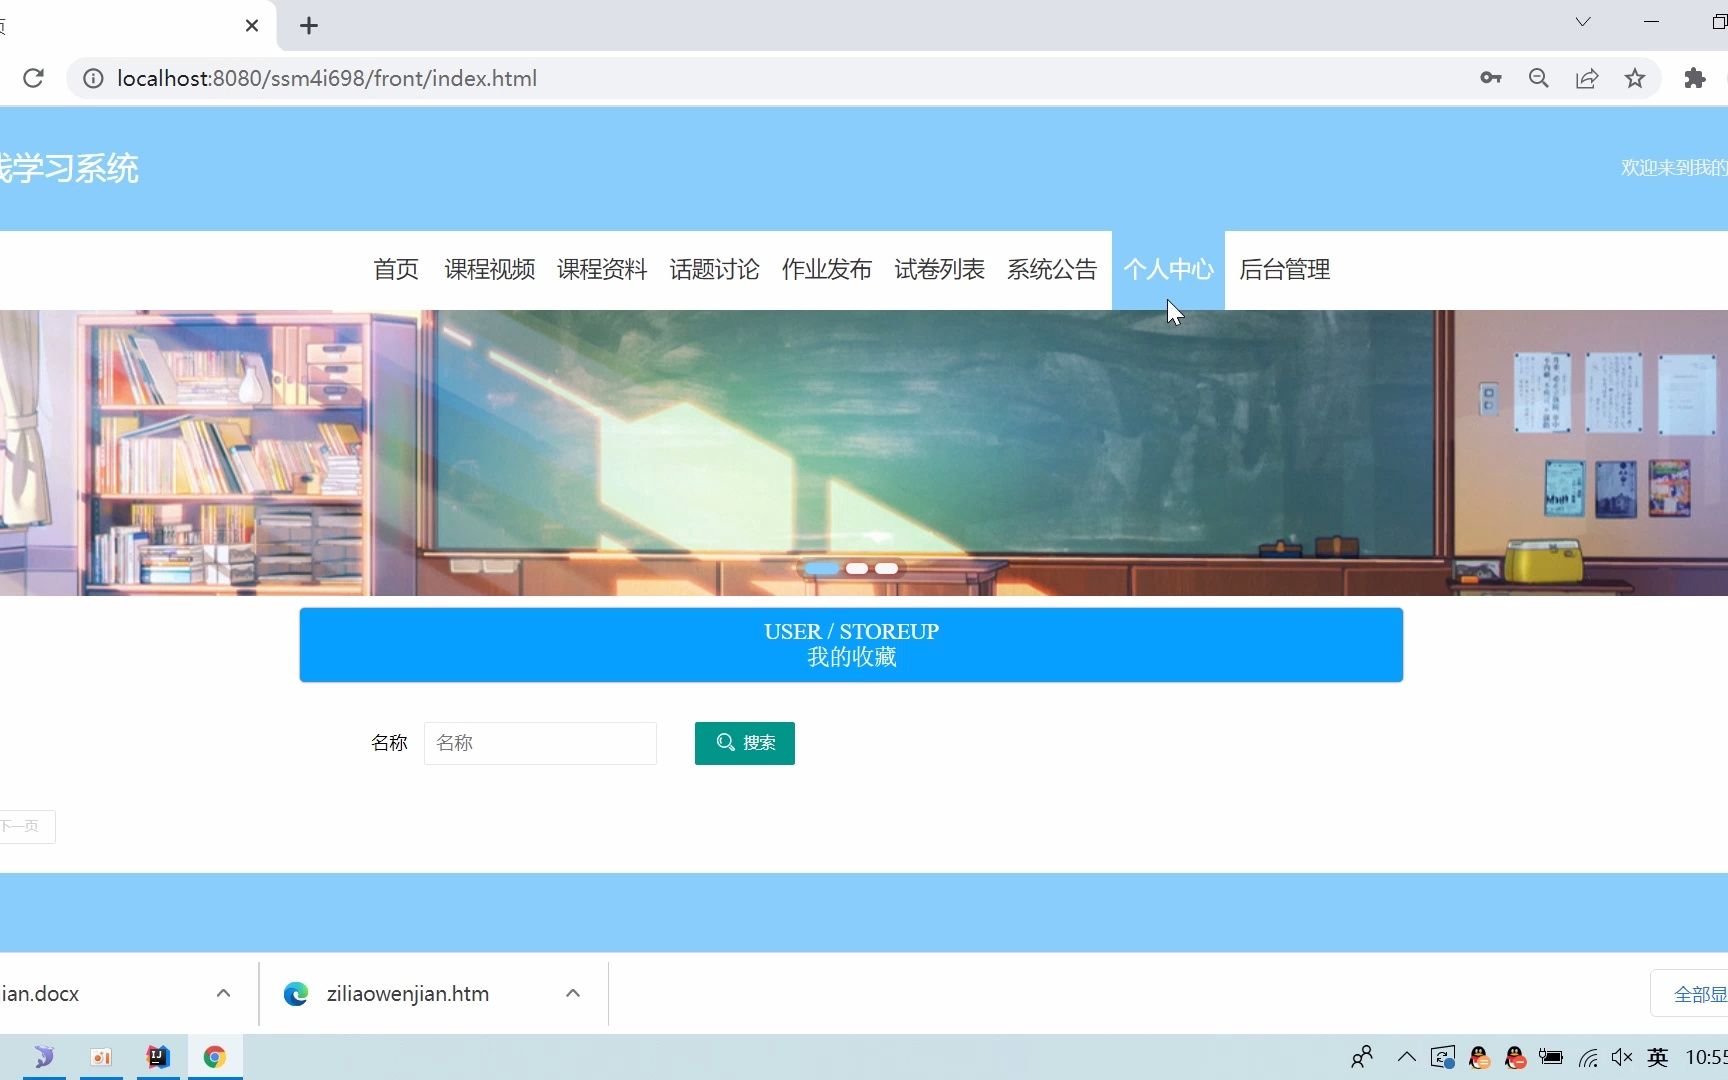Select the second carousel indicator dot

[x=857, y=568]
